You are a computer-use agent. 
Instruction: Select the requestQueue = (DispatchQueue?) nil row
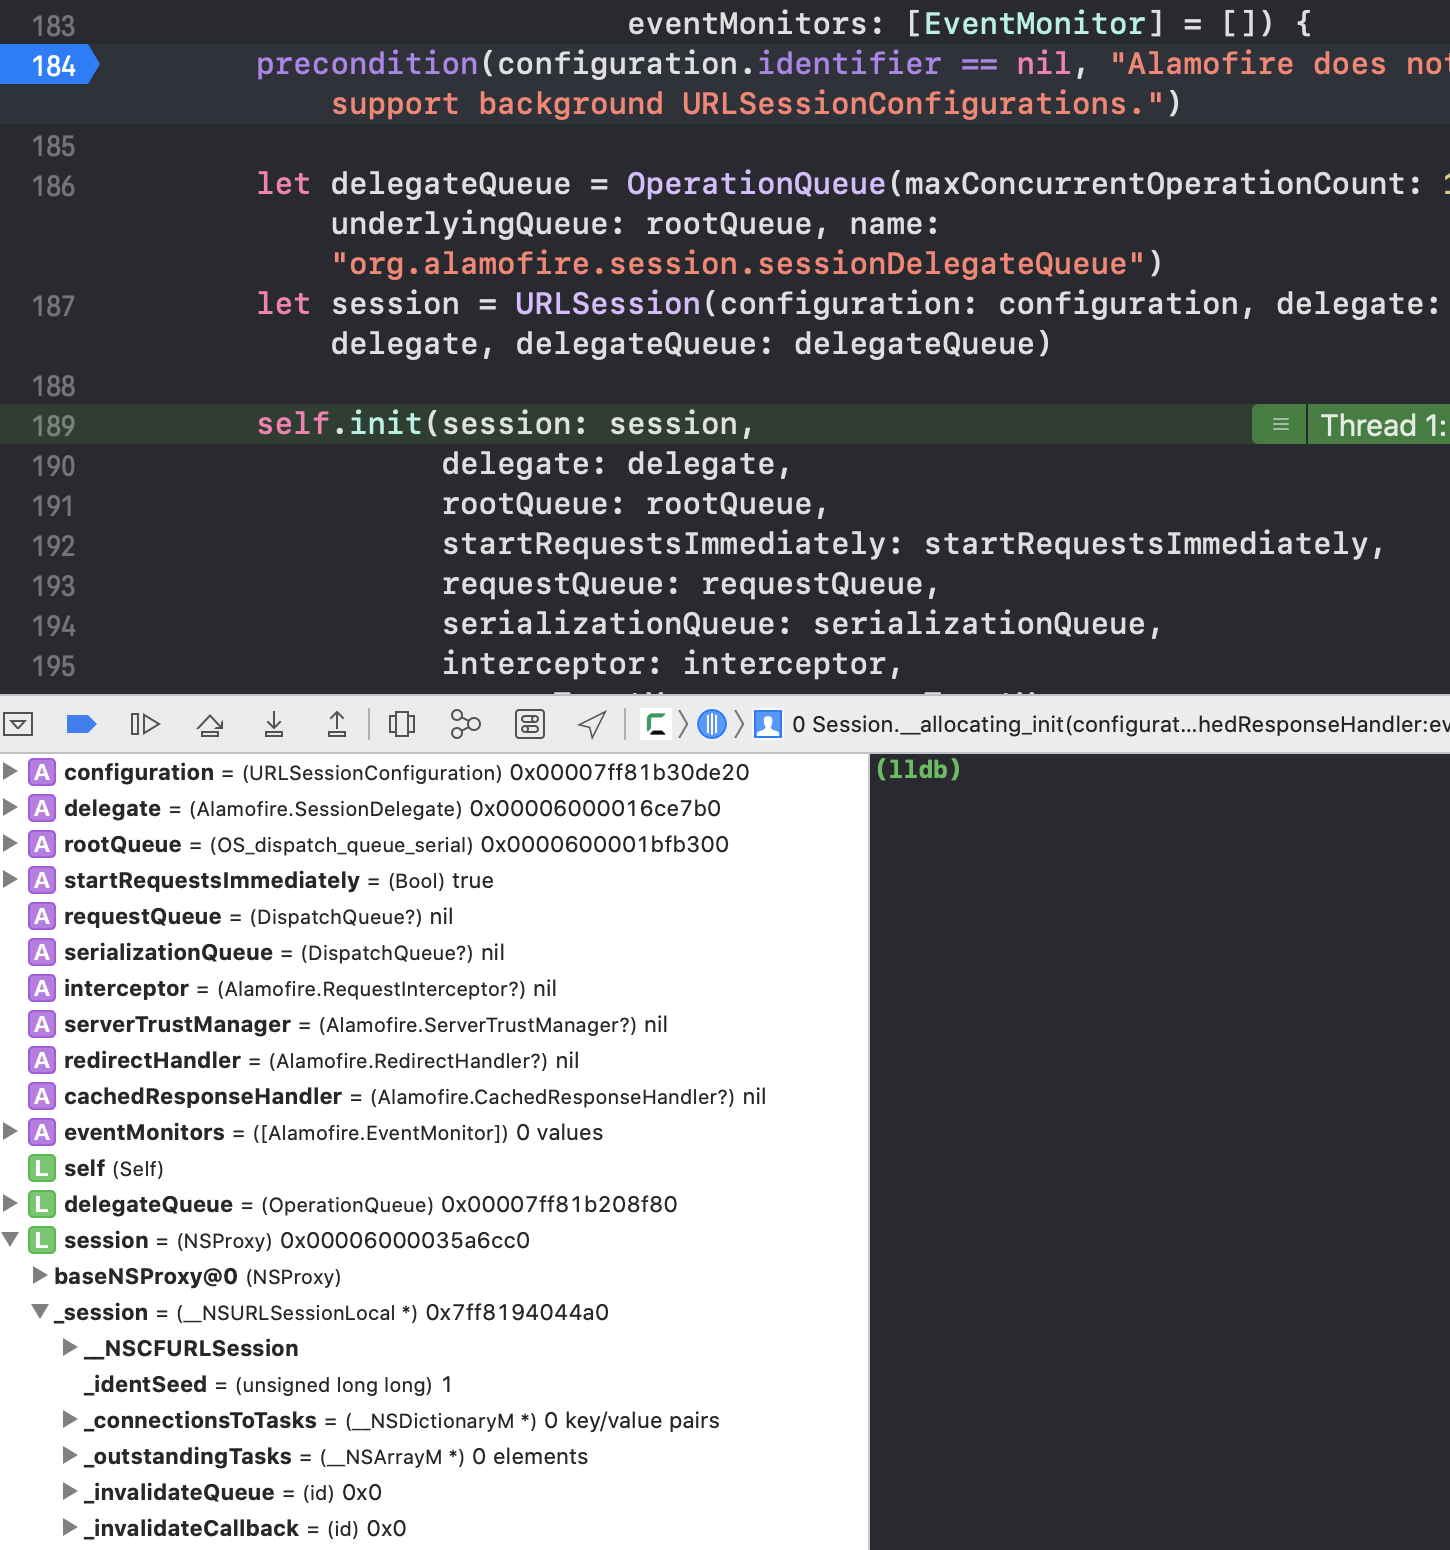434,916
